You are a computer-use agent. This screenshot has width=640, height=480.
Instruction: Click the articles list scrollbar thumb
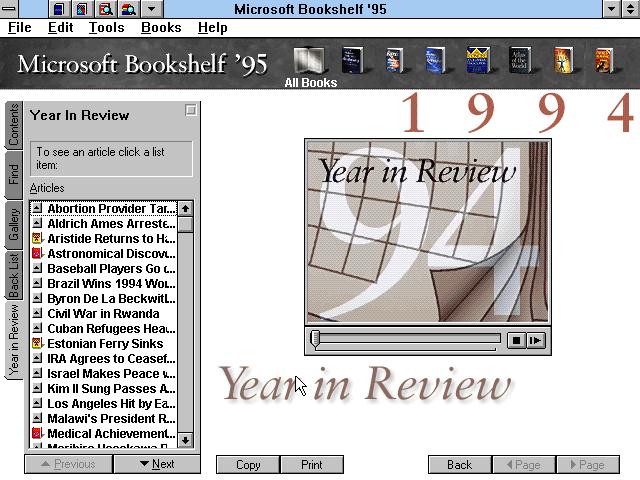(x=185, y=224)
